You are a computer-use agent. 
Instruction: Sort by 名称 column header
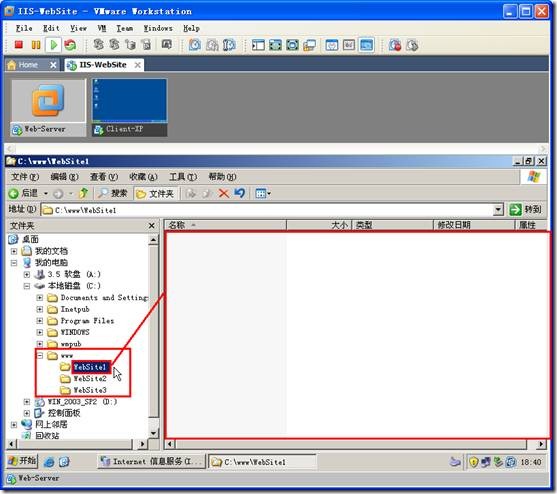225,225
